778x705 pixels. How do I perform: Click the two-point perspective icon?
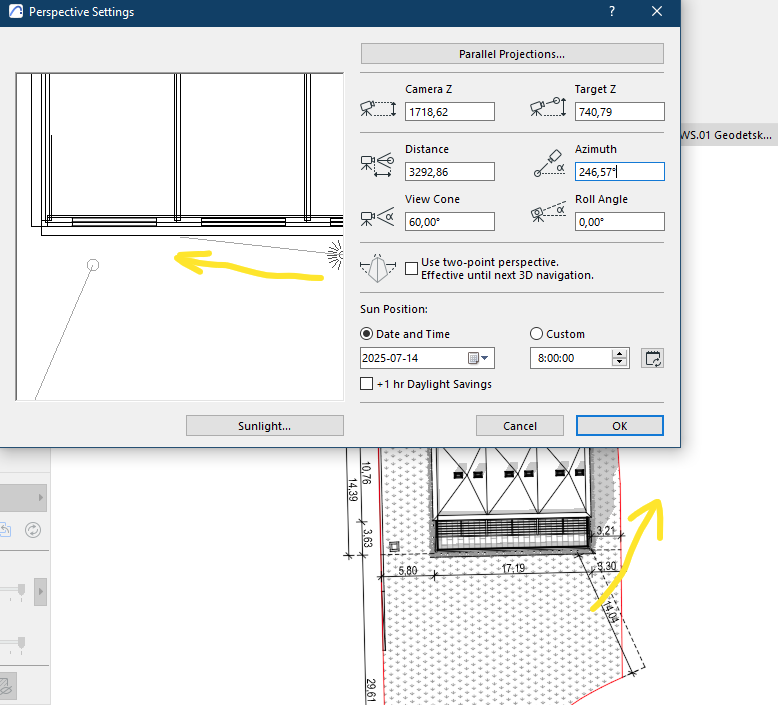[378, 268]
